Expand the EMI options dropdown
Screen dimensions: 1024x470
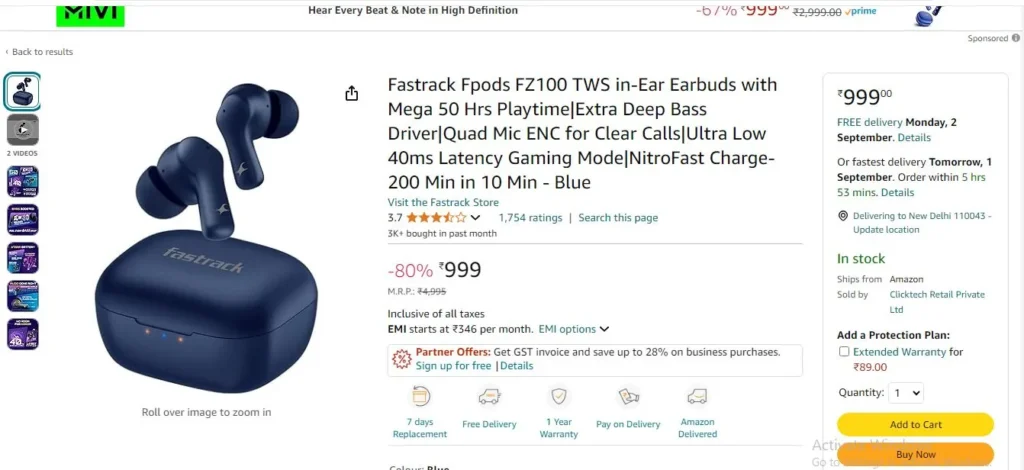click(573, 329)
